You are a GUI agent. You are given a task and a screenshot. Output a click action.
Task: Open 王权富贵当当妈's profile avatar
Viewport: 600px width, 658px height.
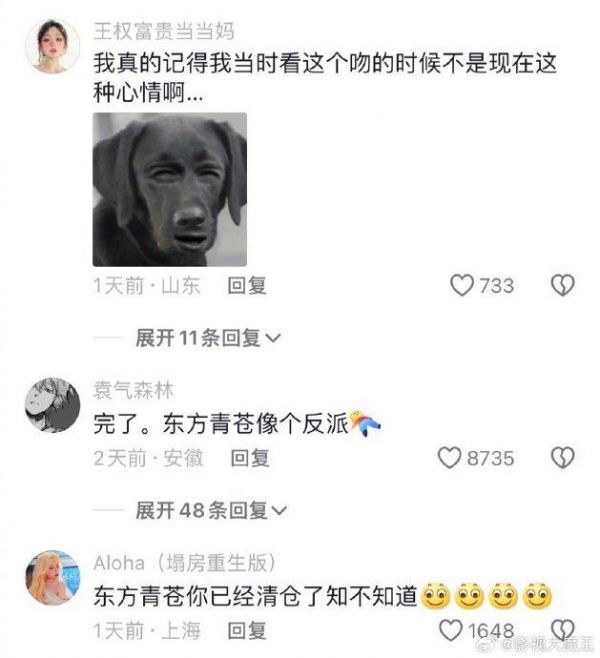pos(53,46)
